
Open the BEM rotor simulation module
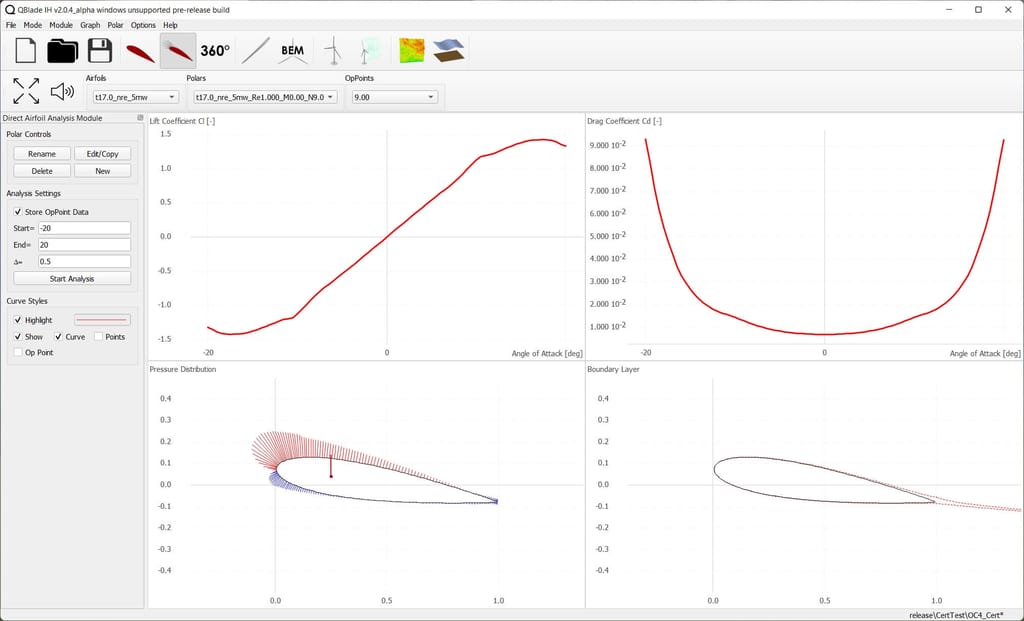point(292,49)
